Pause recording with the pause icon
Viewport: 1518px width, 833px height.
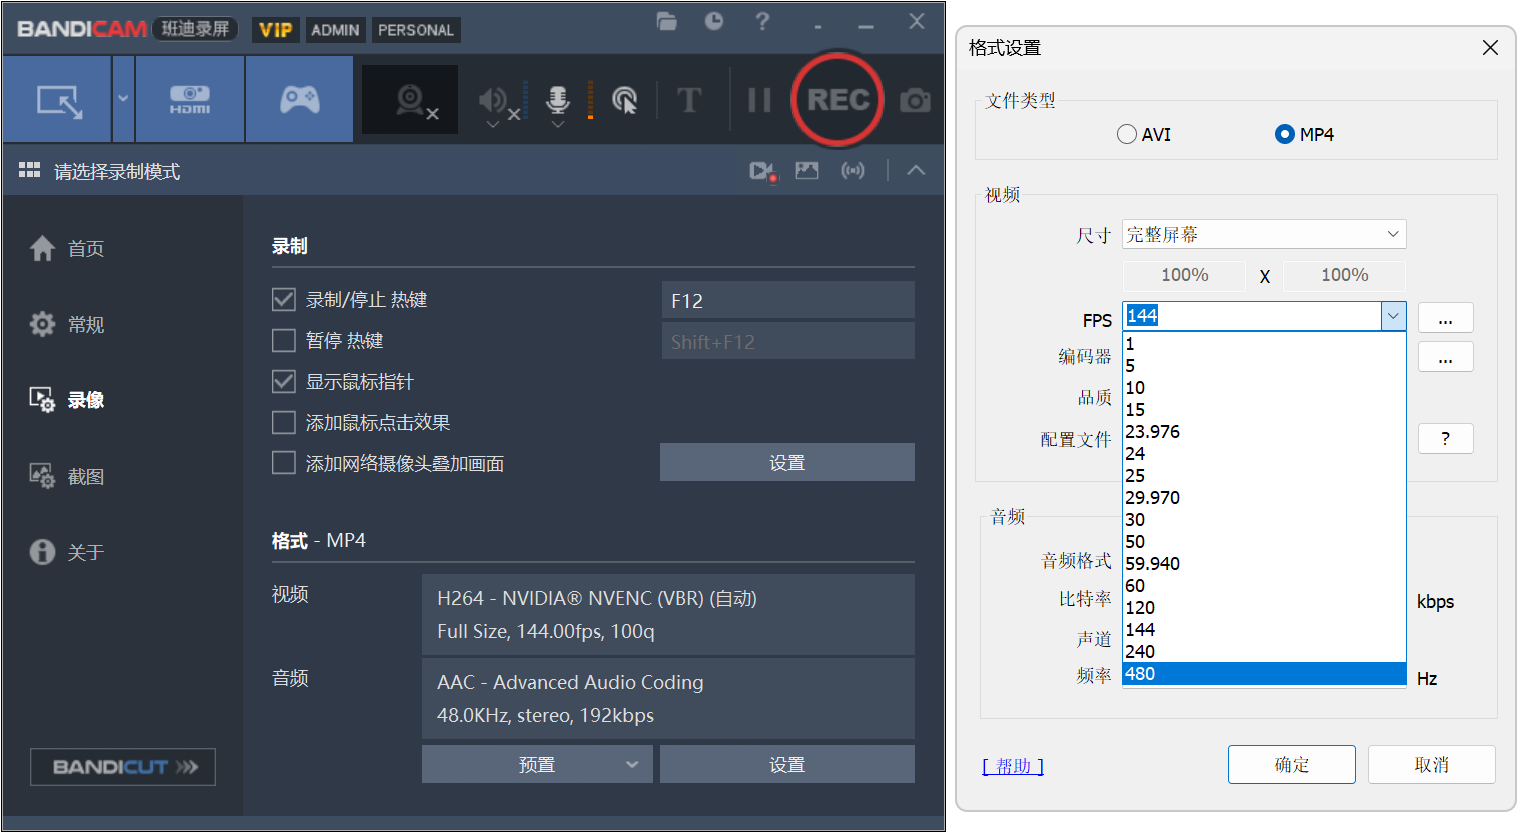coord(760,100)
